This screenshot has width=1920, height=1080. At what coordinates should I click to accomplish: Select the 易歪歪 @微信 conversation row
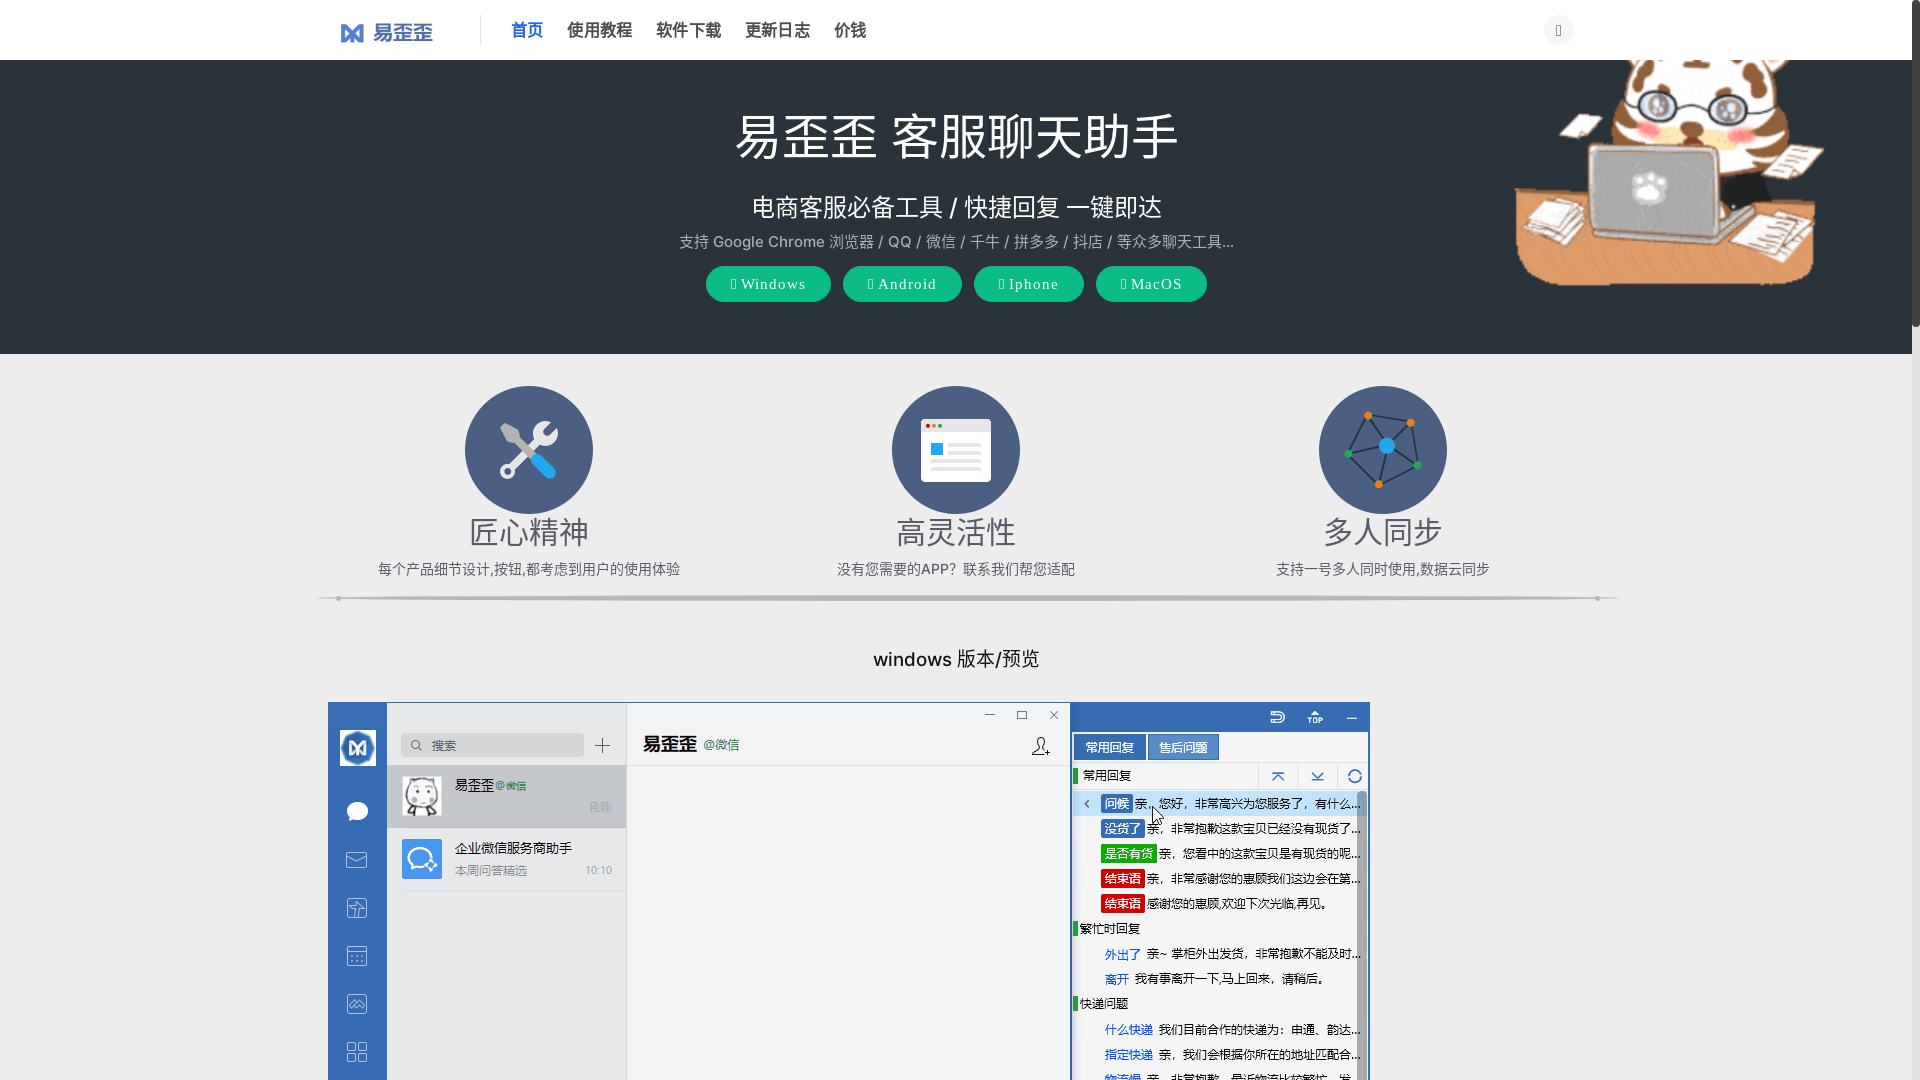pyautogui.click(x=507, y=797)
